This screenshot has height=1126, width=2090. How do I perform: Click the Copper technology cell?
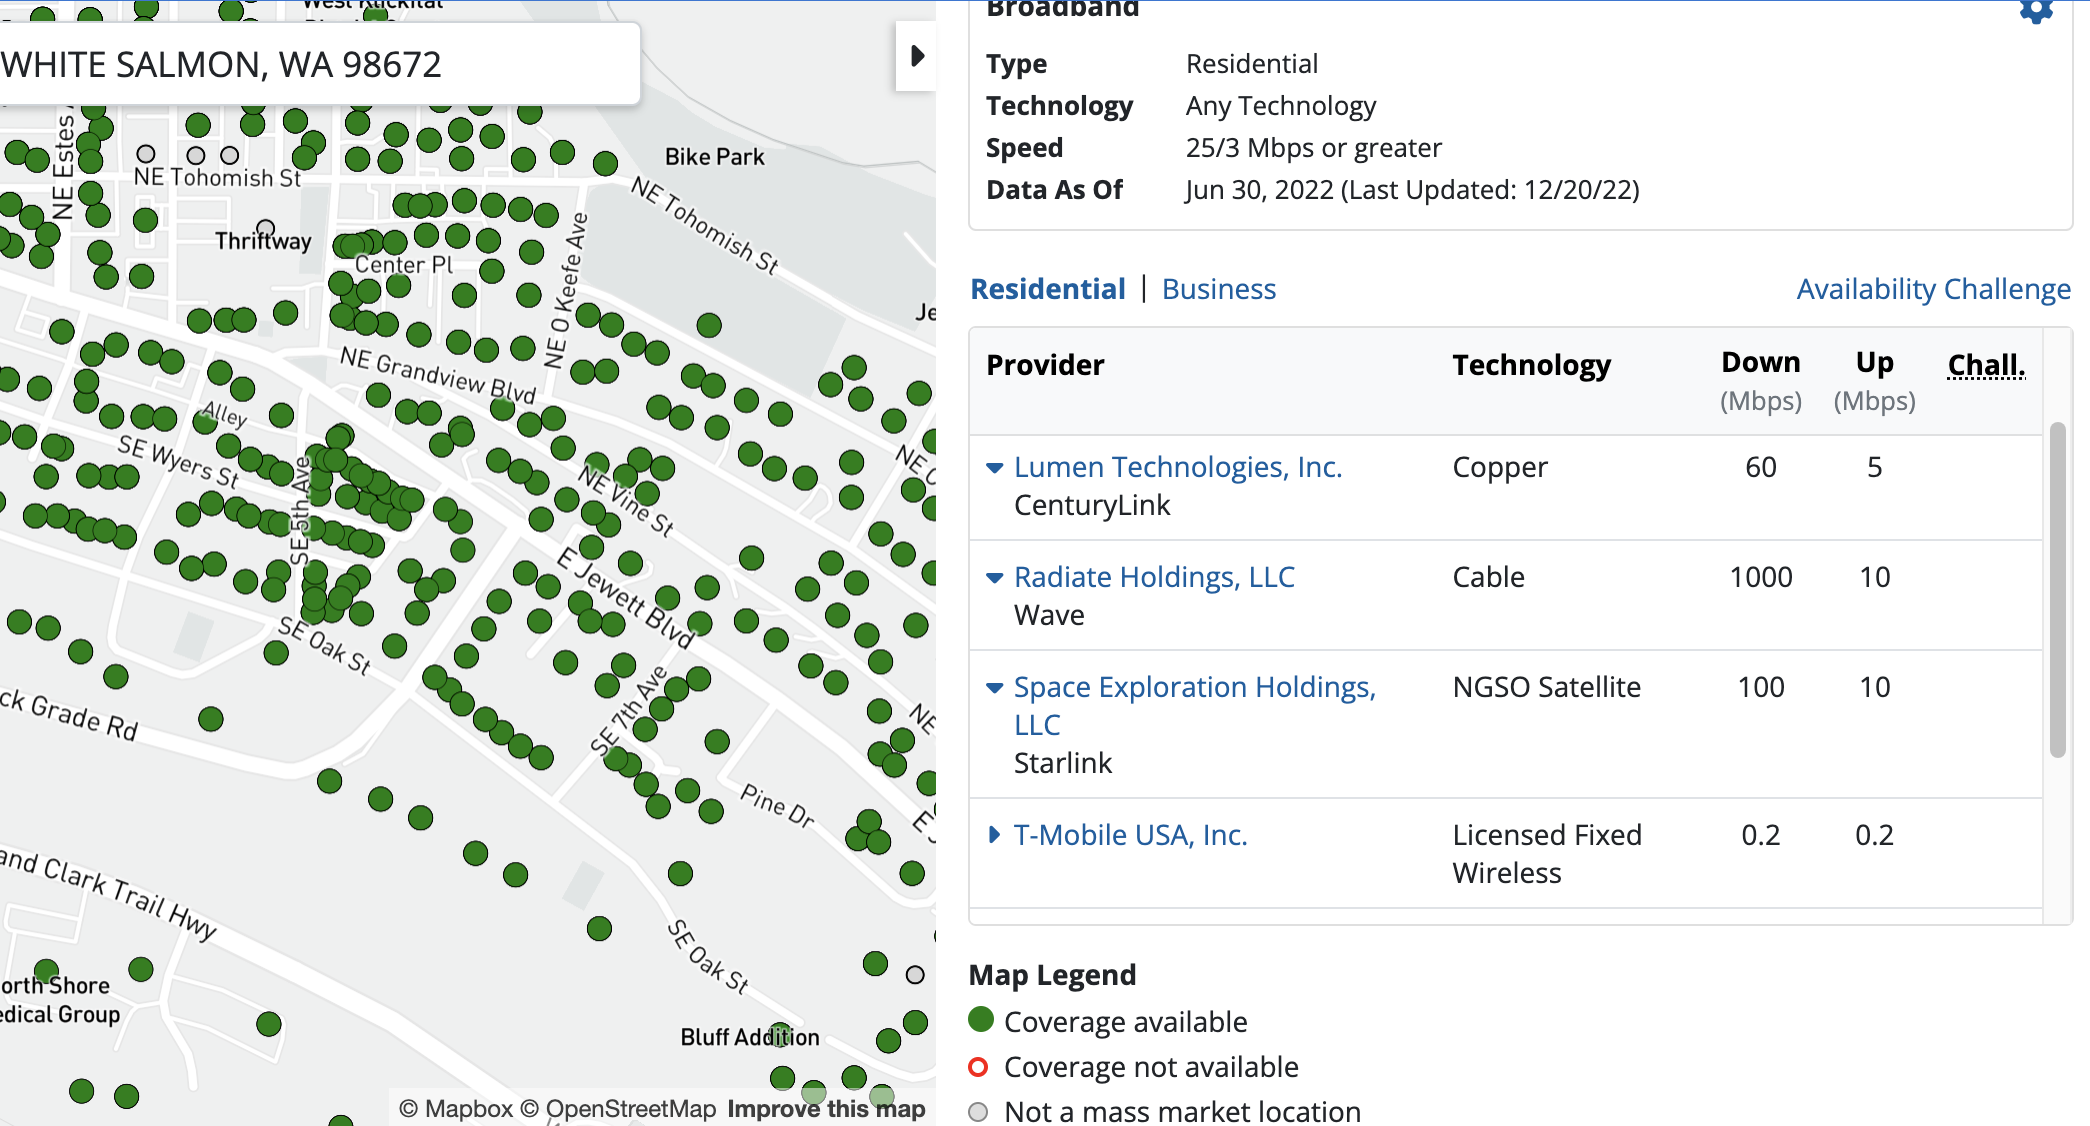tap(1500, 467)
